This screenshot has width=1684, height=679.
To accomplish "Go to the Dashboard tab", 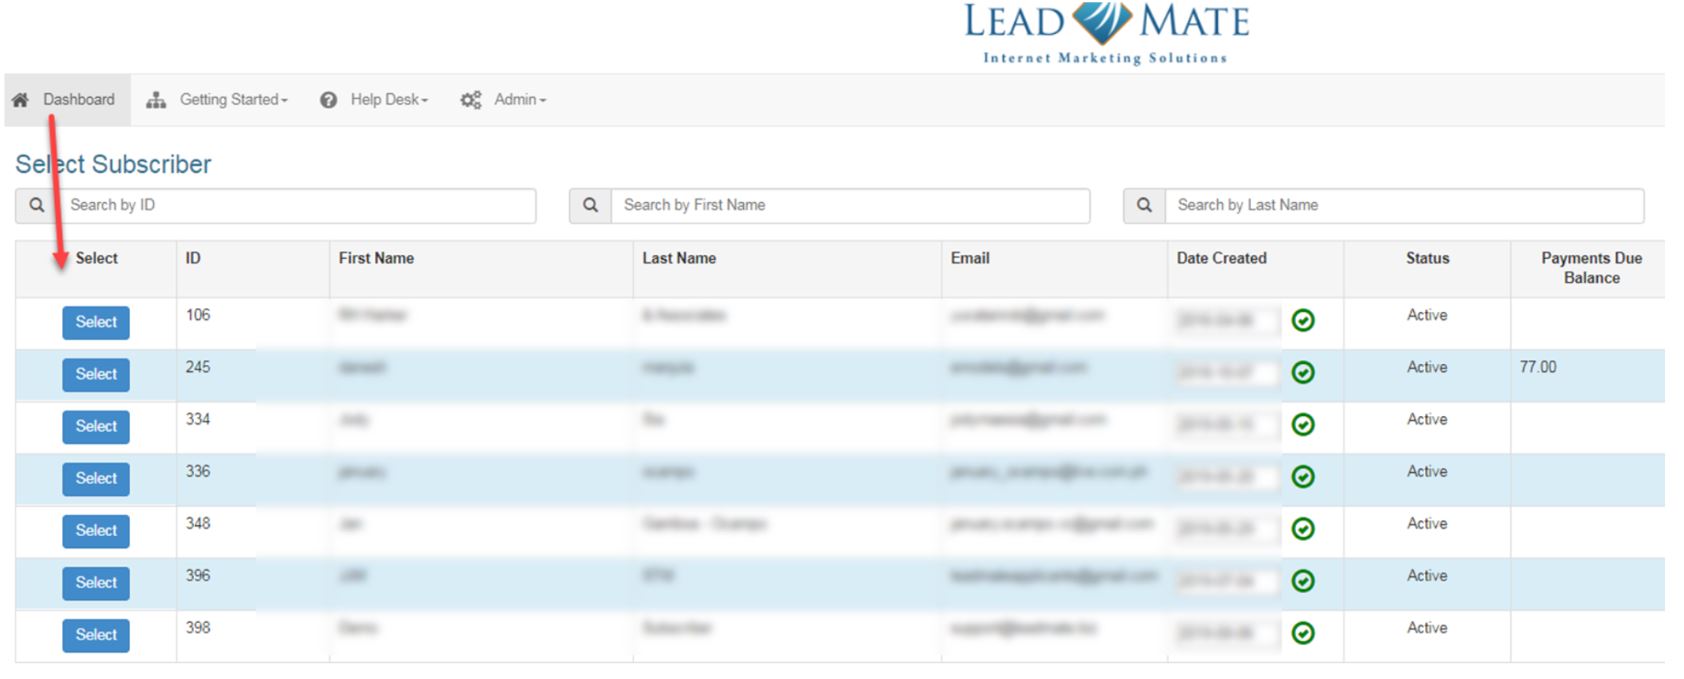I will (78, 100).
